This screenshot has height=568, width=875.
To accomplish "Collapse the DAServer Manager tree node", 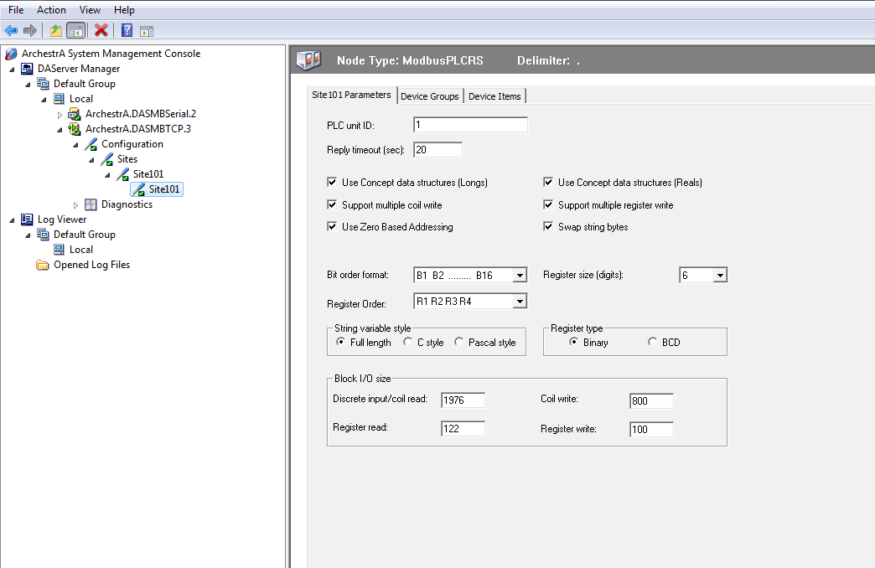I will (x=12, y=70).
